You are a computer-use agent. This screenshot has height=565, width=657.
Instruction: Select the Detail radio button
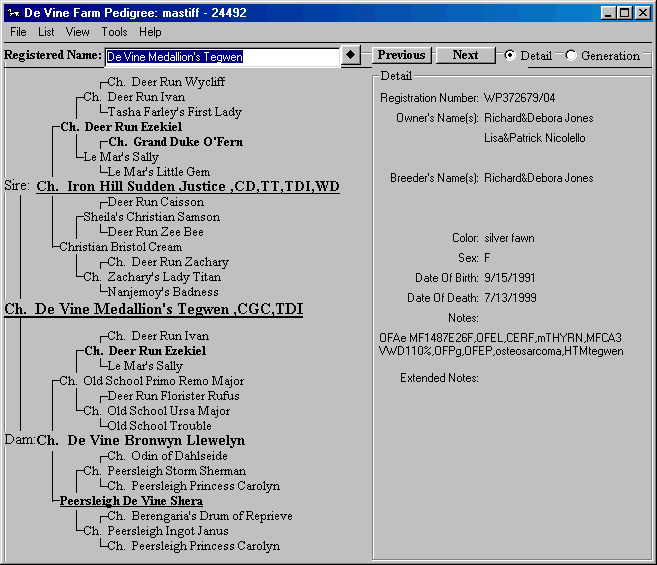(510, 56)
